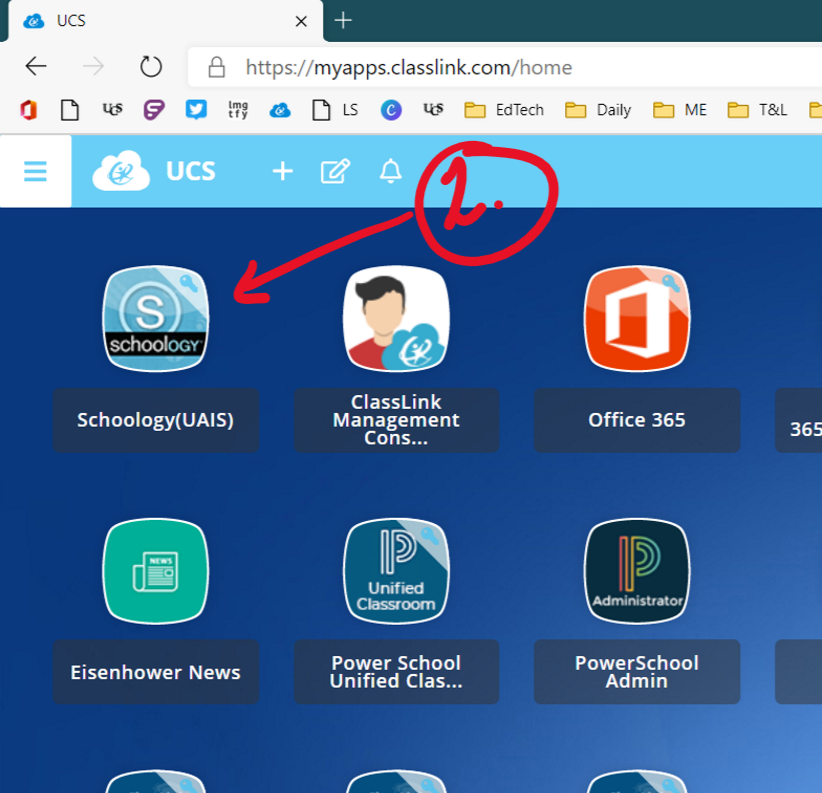Viewport: 822px width, 793px height.
Task: Open the PowerSchool Admin app
Action: (x=637, y=570)
